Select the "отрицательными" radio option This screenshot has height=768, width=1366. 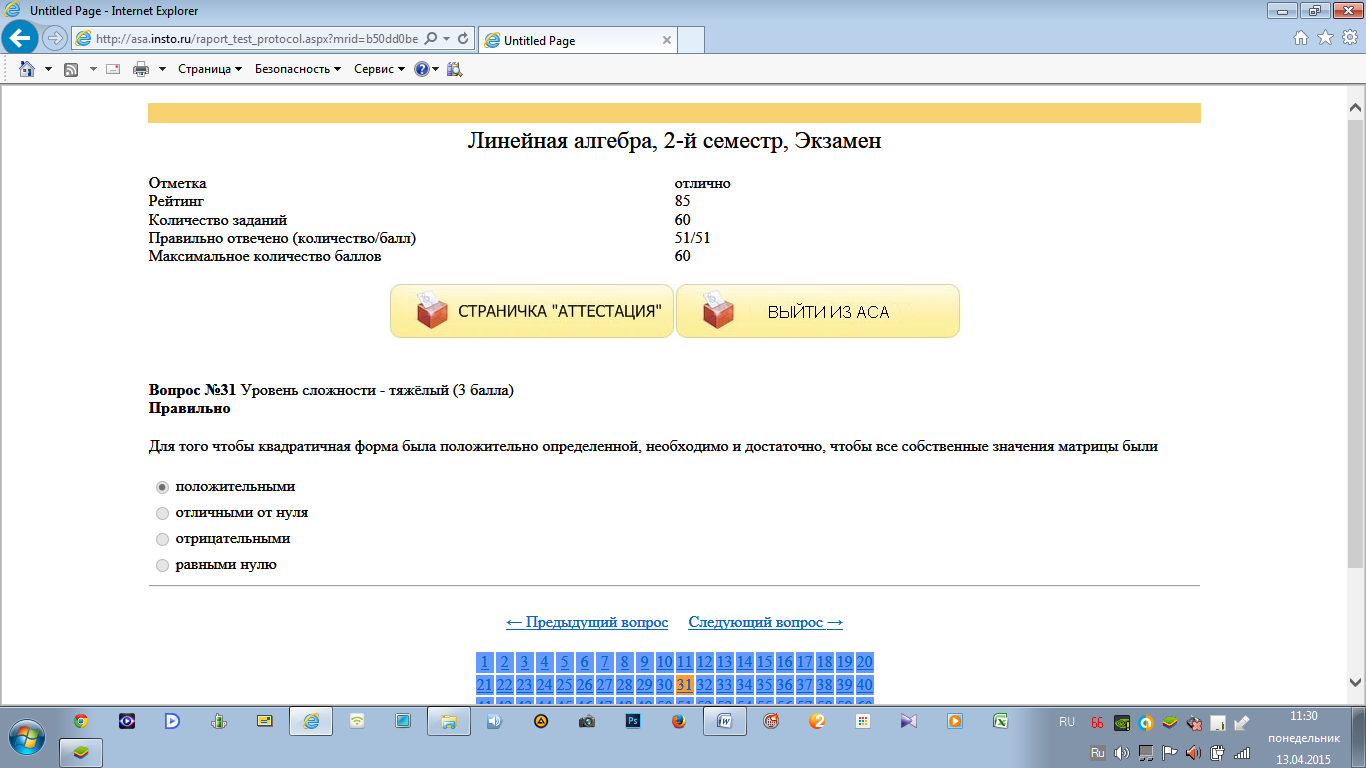click(162, 539)
